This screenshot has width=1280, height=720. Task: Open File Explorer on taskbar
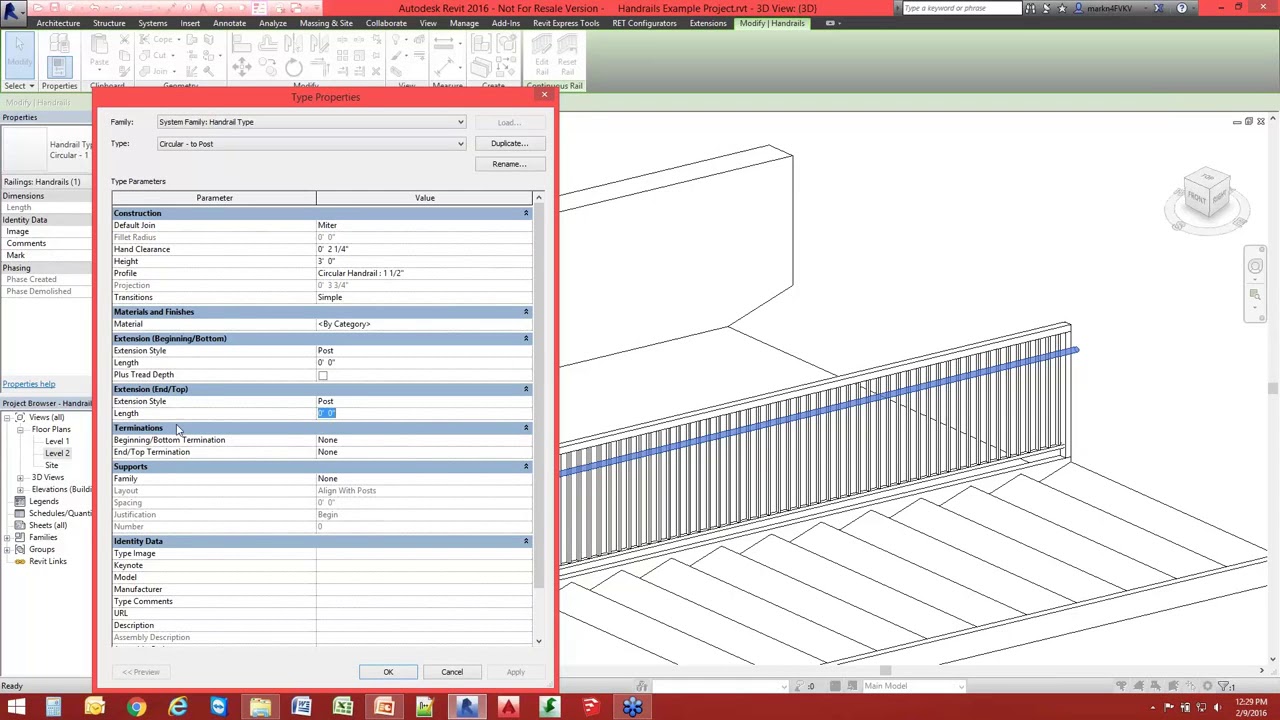click(260, 708)
